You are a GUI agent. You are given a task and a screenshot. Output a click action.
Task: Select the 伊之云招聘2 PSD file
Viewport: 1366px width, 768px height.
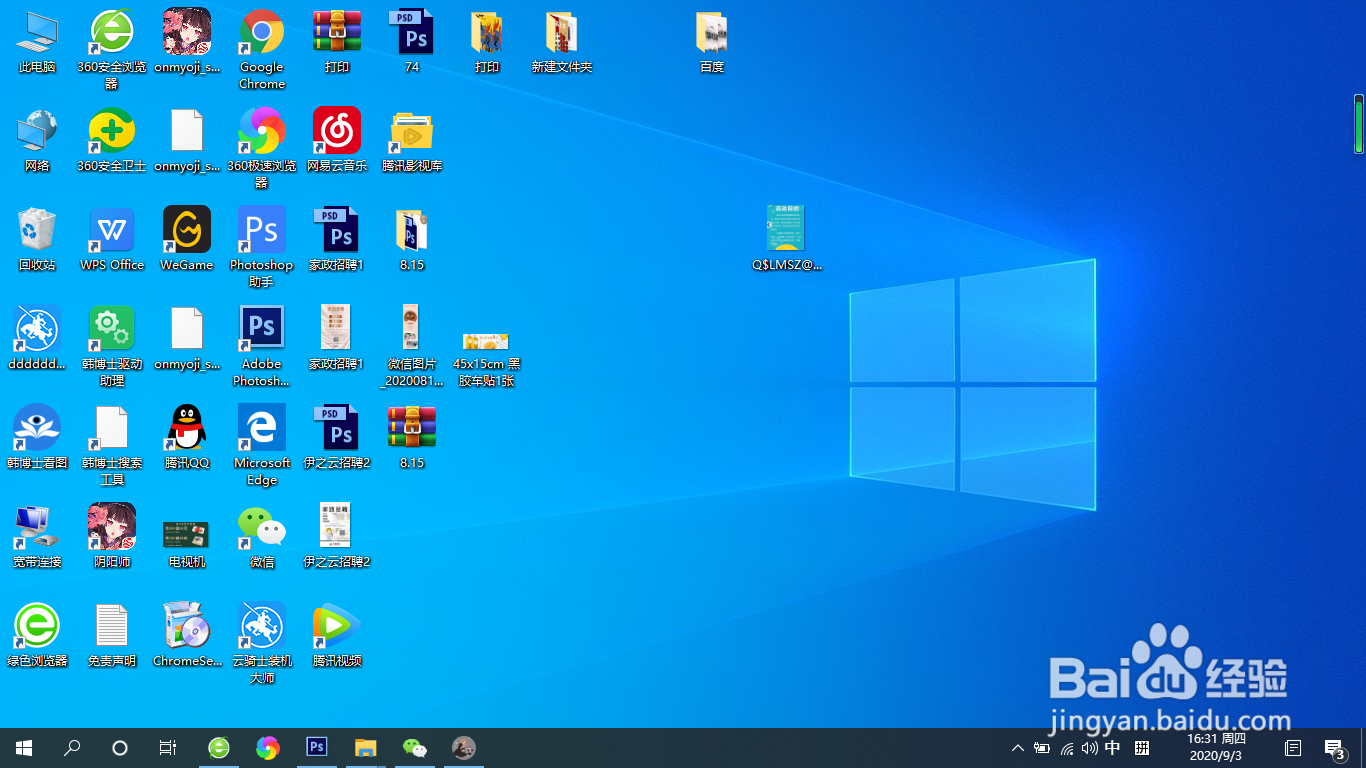pyautogui.click(x=337, y=438)
